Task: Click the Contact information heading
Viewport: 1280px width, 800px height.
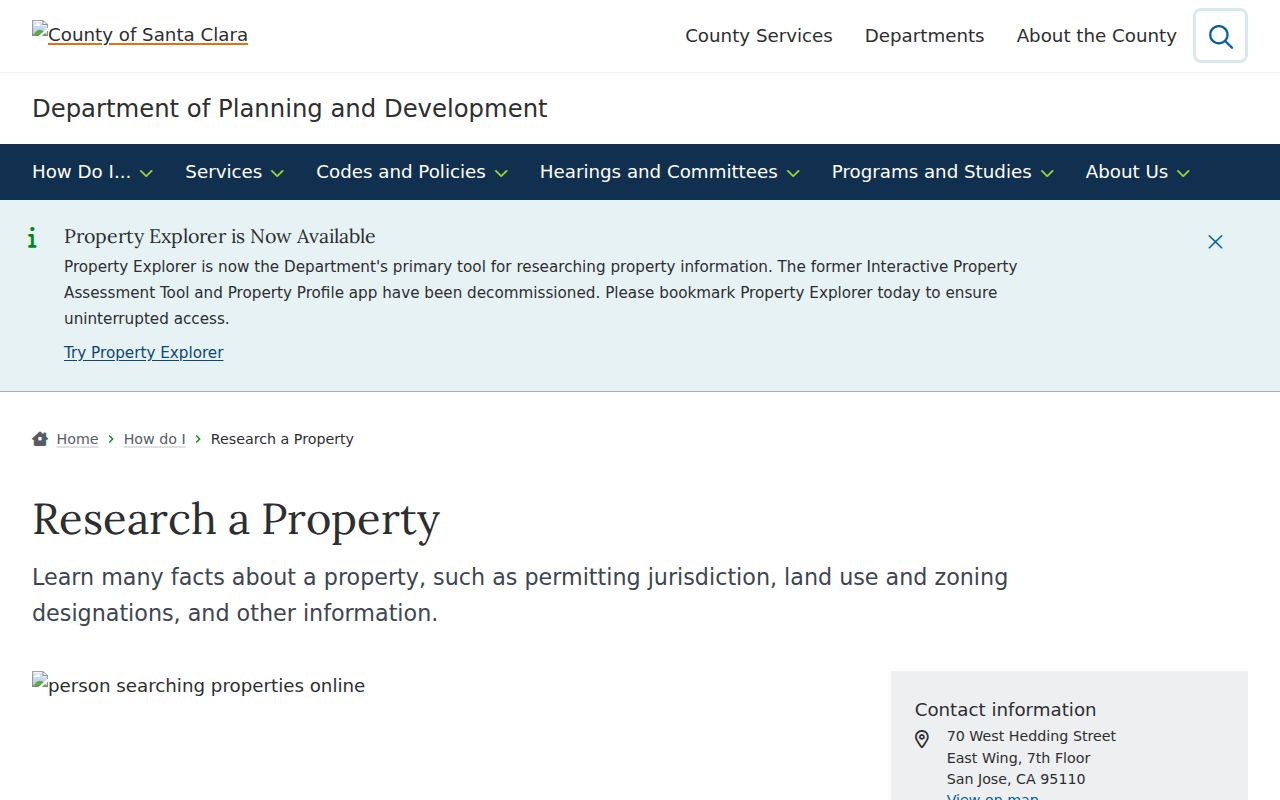Action: 1005,709
